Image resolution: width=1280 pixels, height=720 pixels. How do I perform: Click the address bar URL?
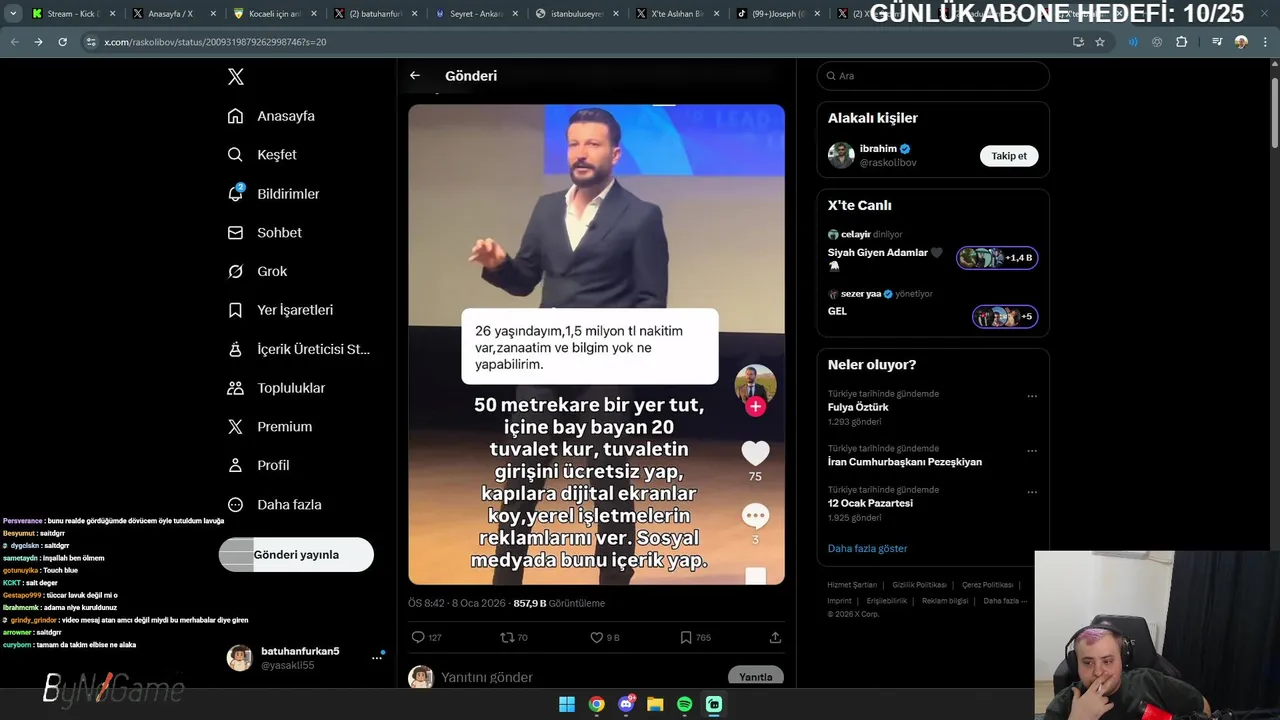[x=215, y=42]
